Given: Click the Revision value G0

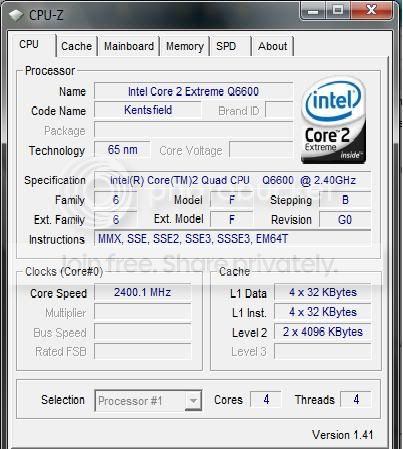Looking at the screenshot, I should (345, 220).
